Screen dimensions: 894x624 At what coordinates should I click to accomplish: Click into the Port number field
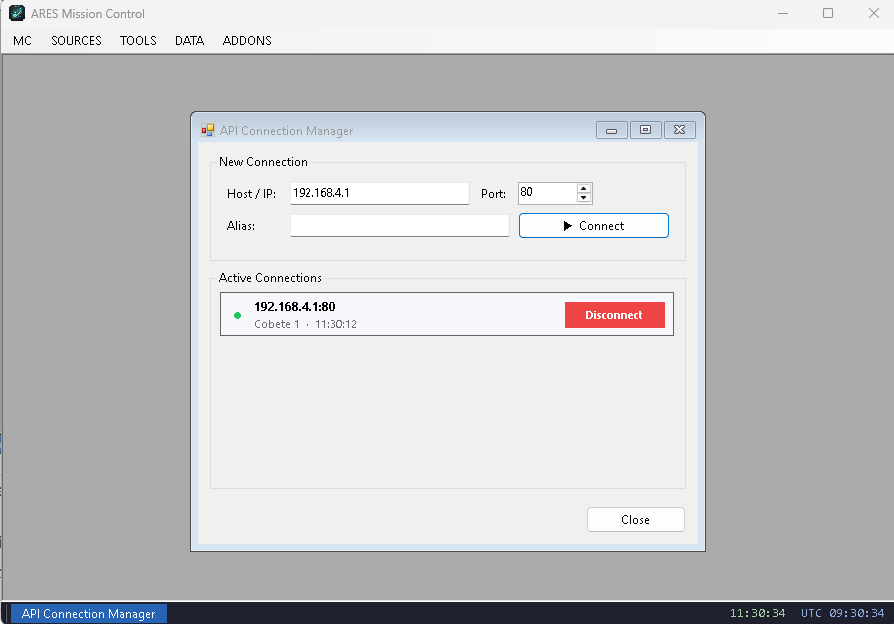547,193
